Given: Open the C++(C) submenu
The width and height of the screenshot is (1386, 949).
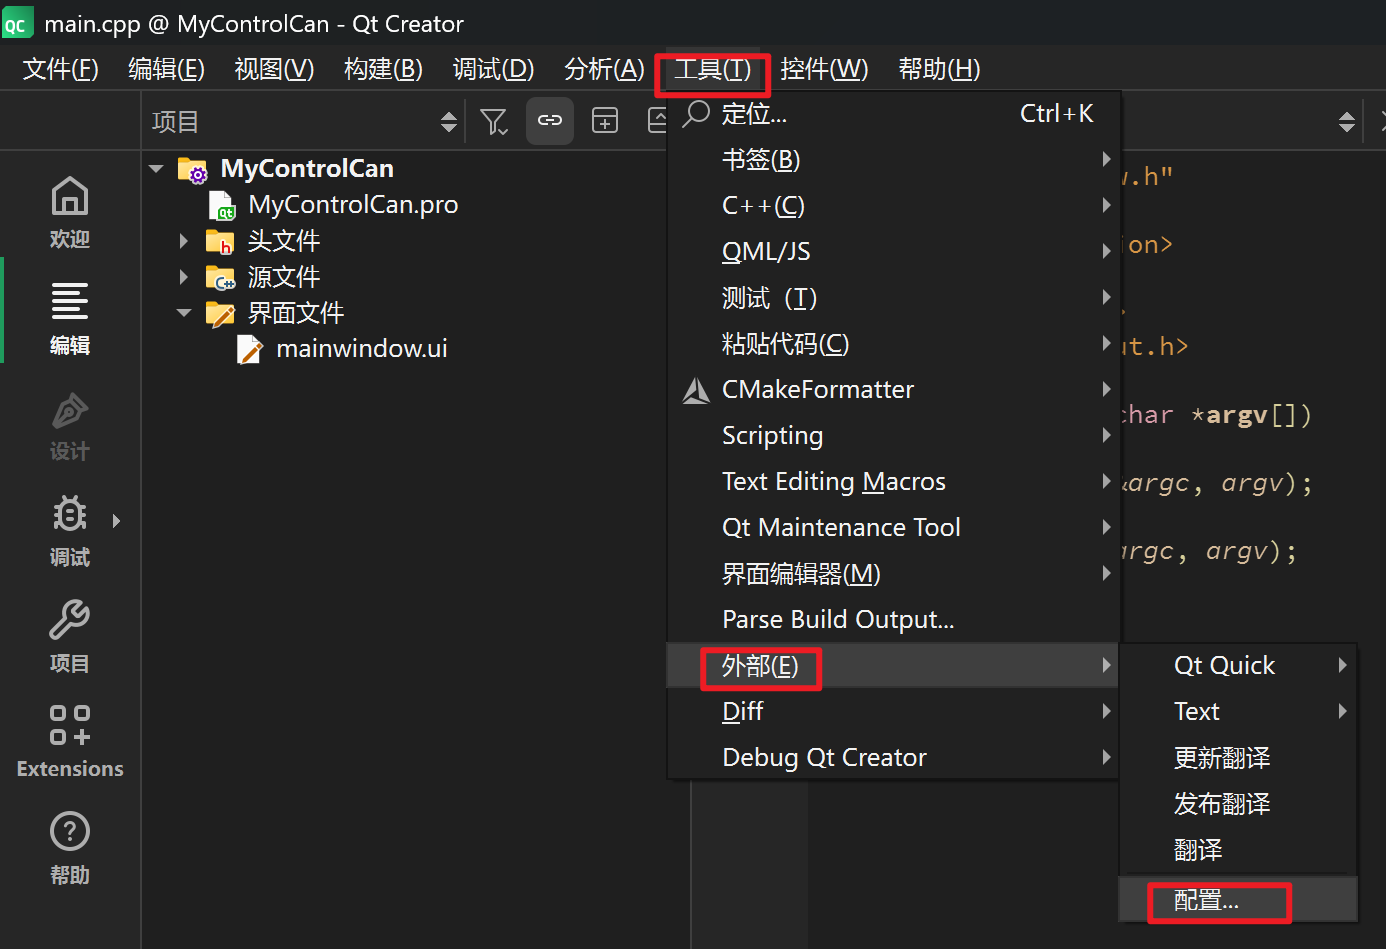Looking at the screenshot, I should click(x=894, y=206).
